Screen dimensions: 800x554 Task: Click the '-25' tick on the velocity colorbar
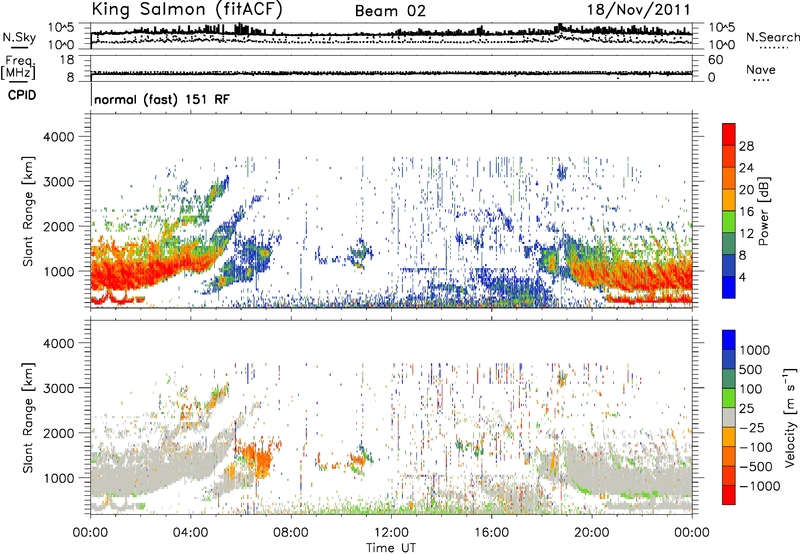click(753, 427)
